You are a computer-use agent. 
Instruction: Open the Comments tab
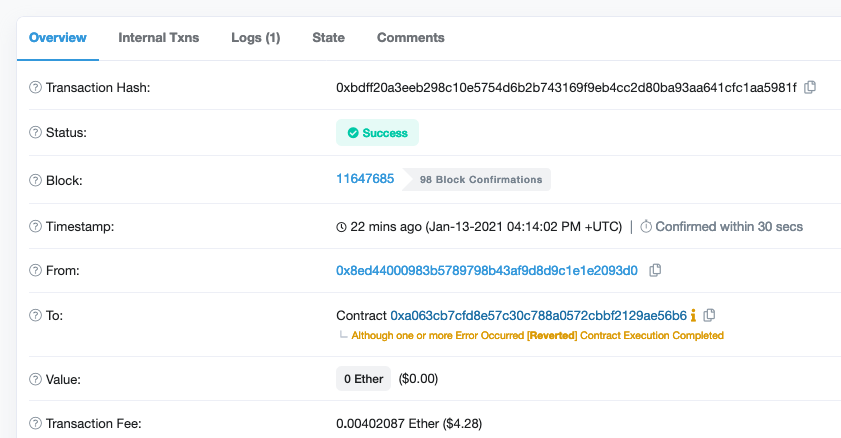coord(411,38)
